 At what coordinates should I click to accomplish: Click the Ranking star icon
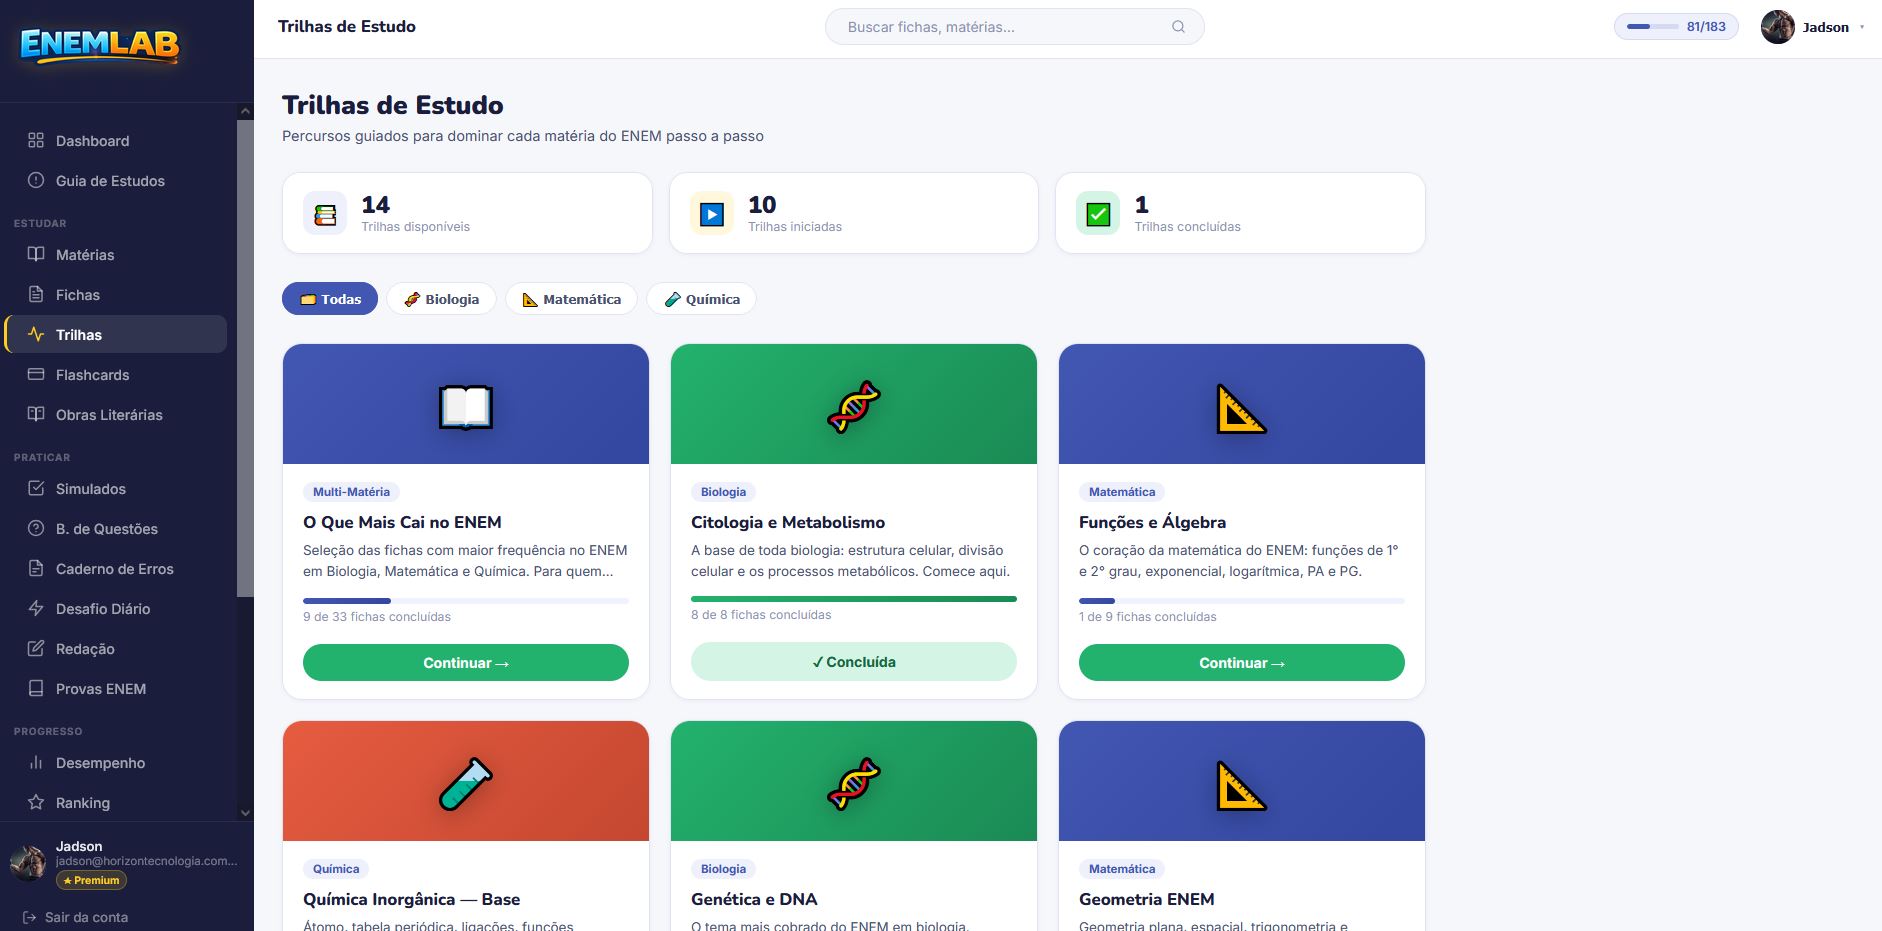click(36, 802)
